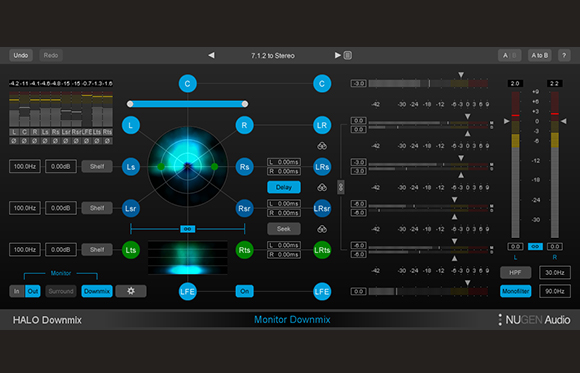Click the Rs surround channel node
Image resolution: width=580 pixels, height=373 pixels.
click(x=244, y=167)
